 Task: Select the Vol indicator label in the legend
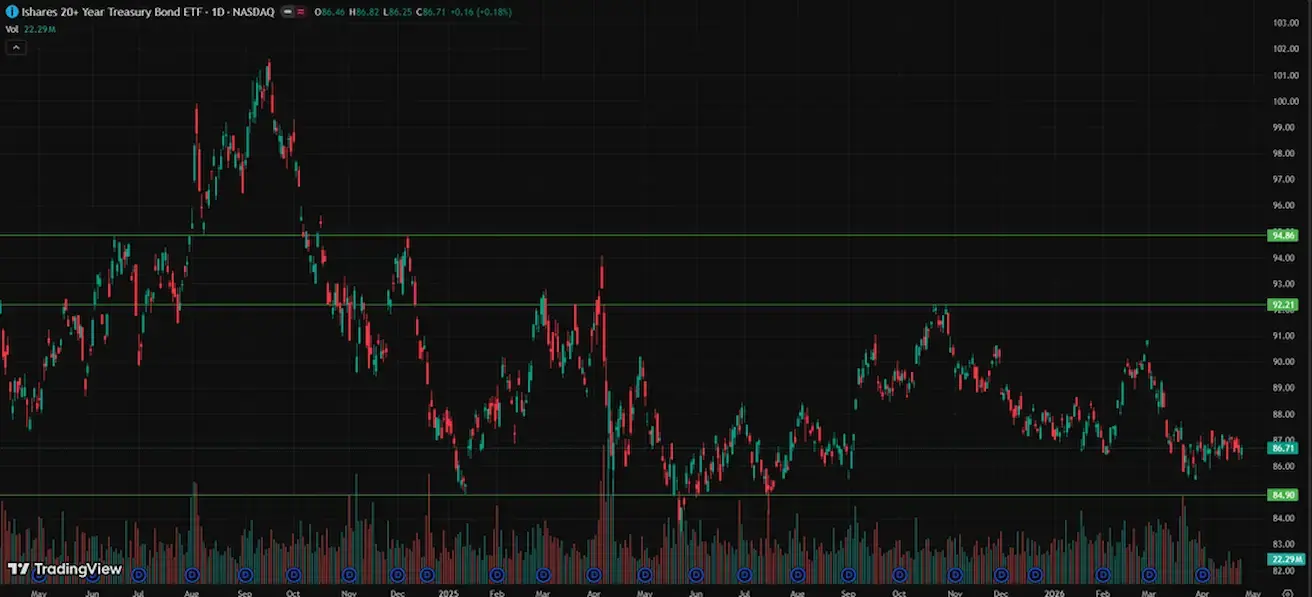click(x=12, y=29)
